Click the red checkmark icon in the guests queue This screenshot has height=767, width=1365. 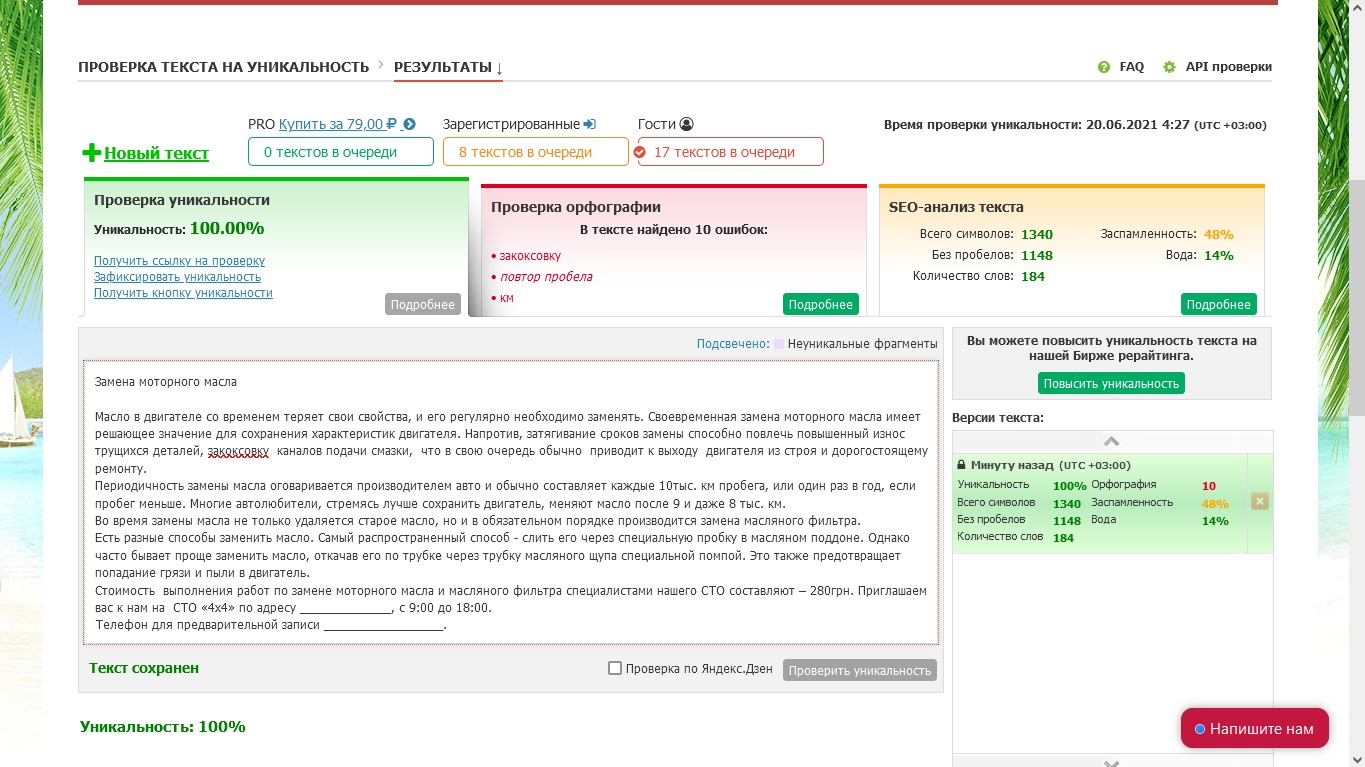(x=640, y=152)
